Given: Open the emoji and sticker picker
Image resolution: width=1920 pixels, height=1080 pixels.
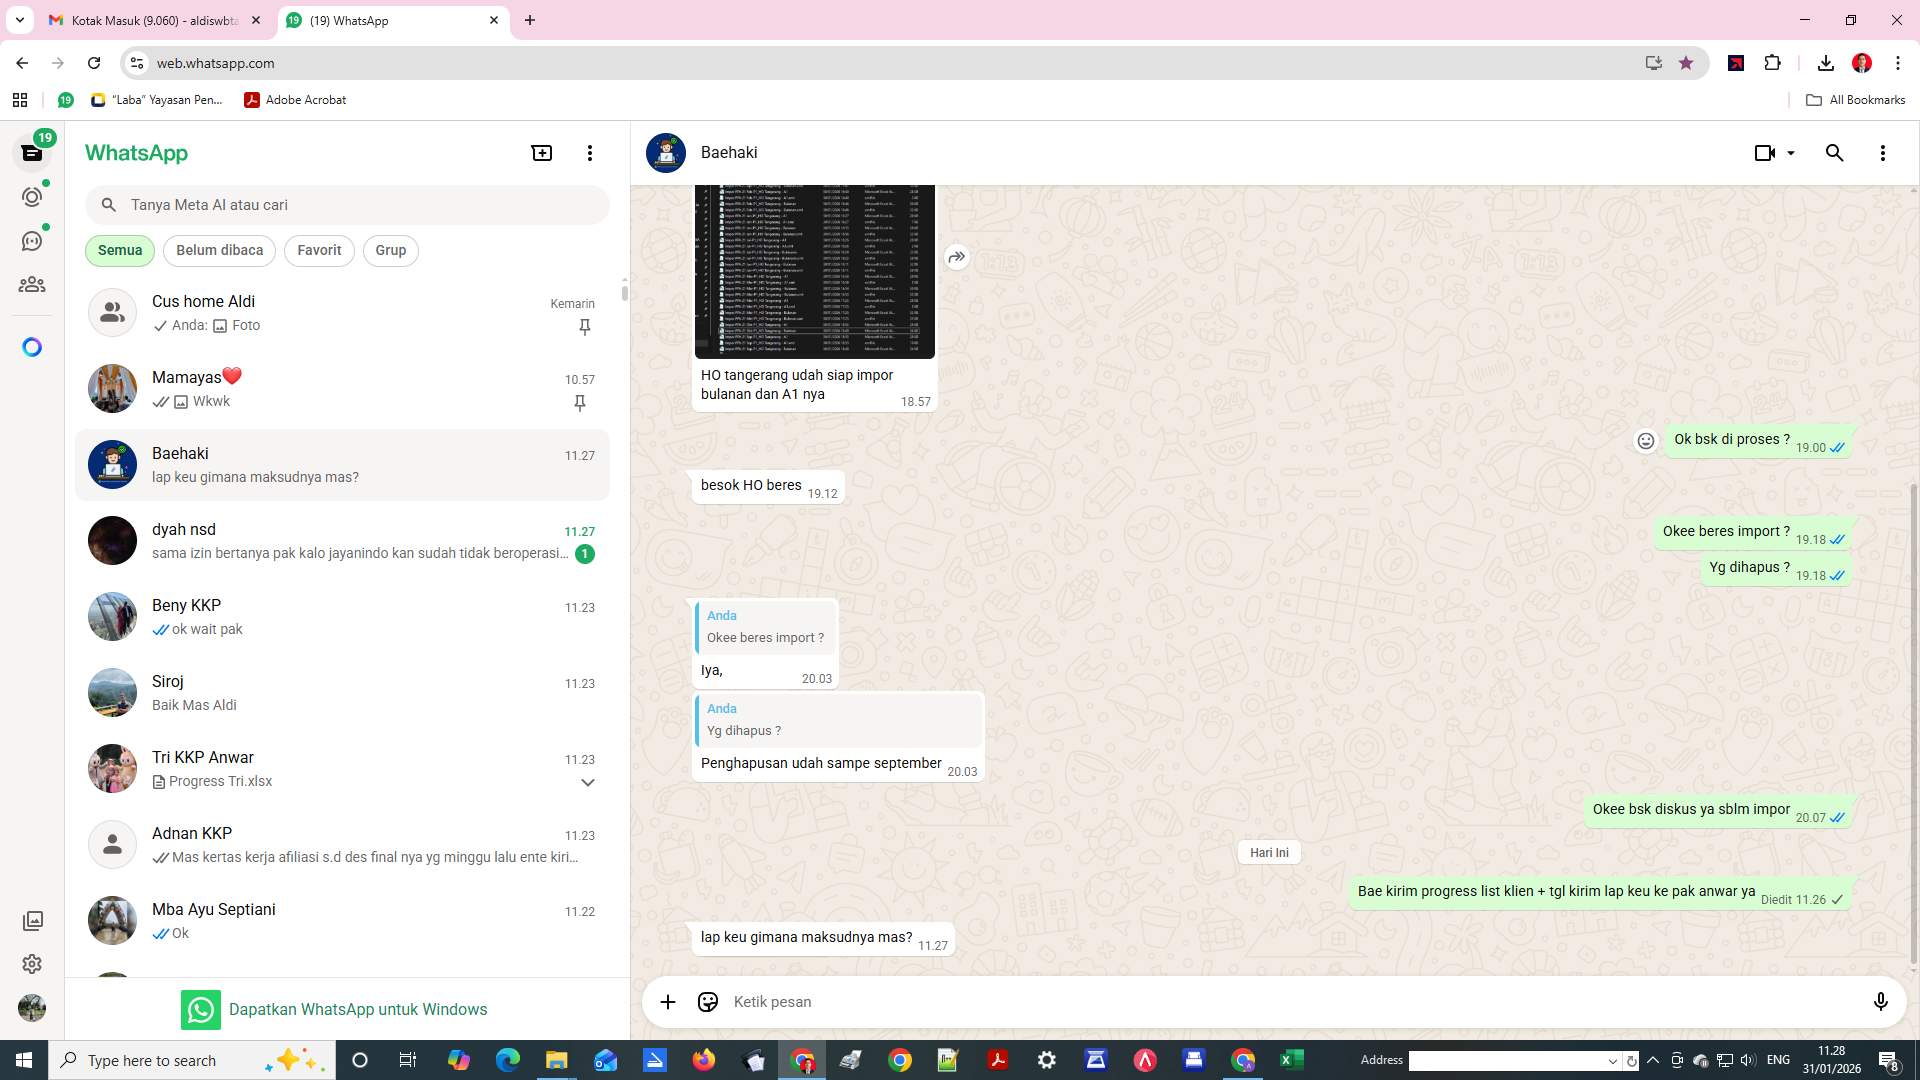Looking at the screenshot, I should tap(708, 1001).
